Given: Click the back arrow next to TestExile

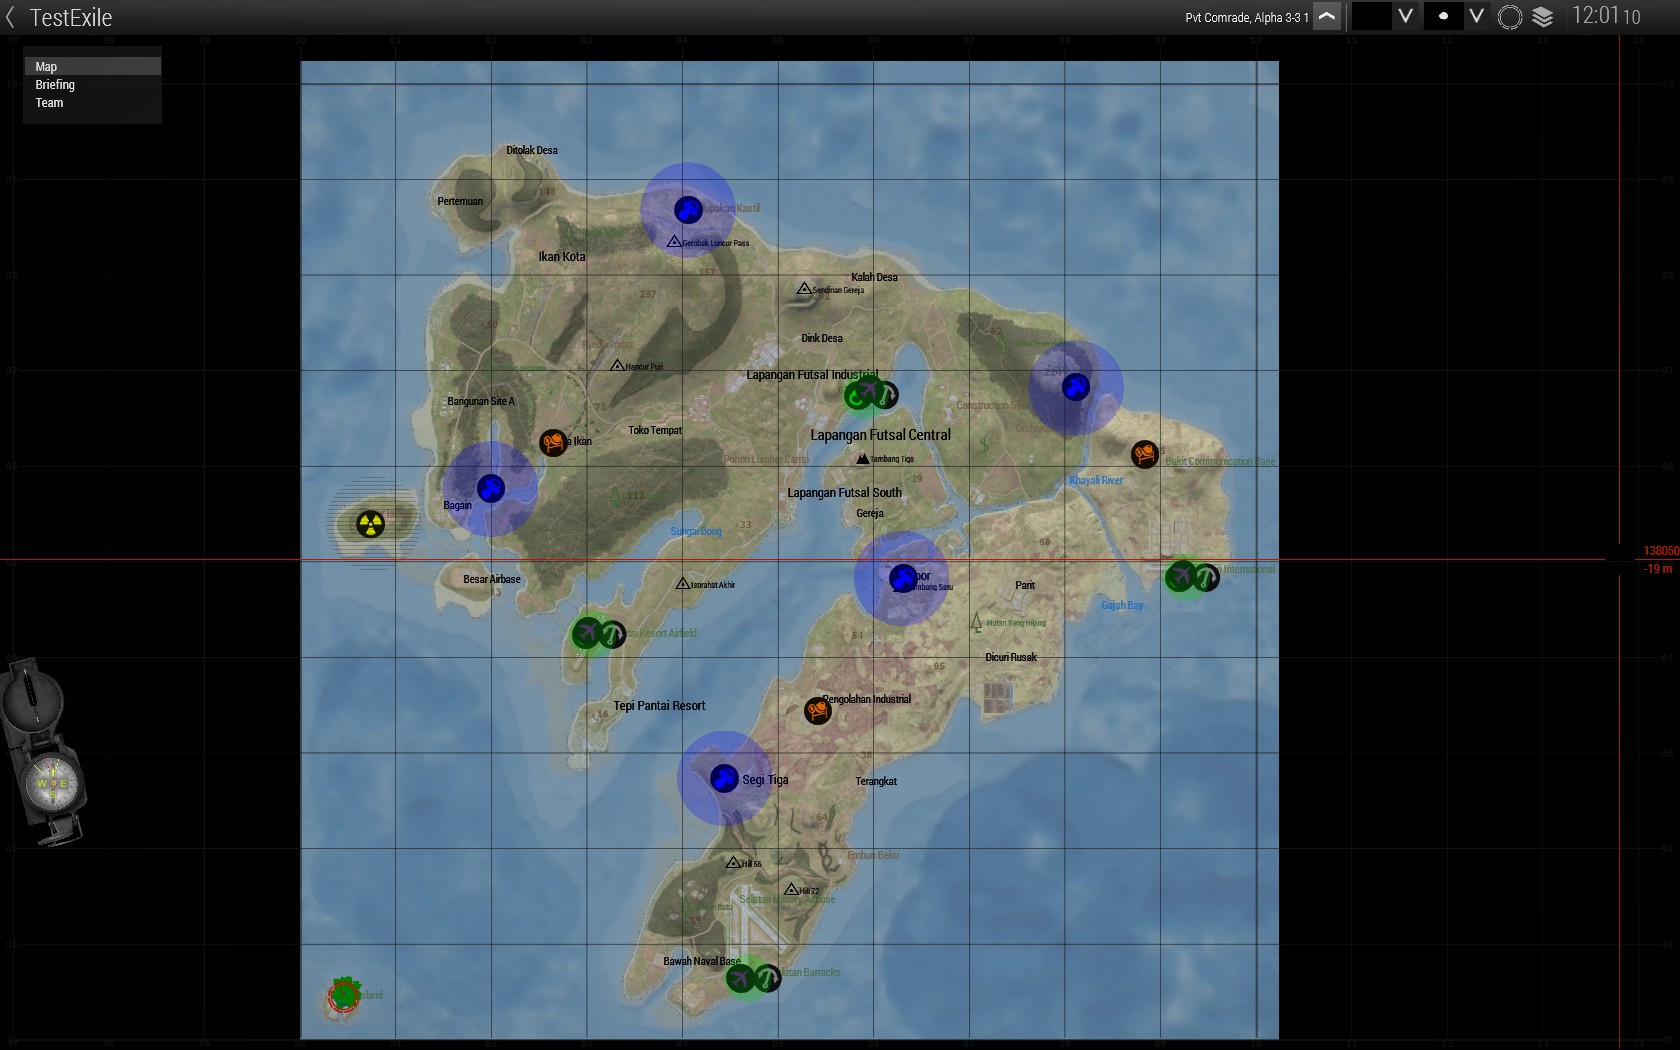Looking at the screenshot, I should pos(11,17).
